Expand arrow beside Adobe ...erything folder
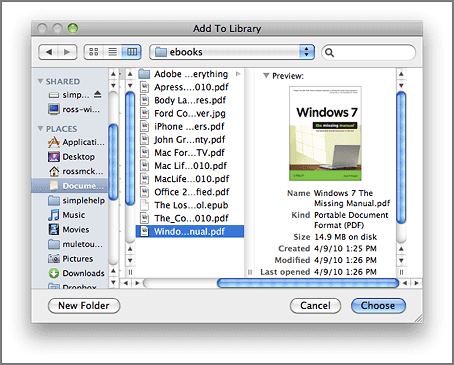454x365 pixels. tap(238, 74)
